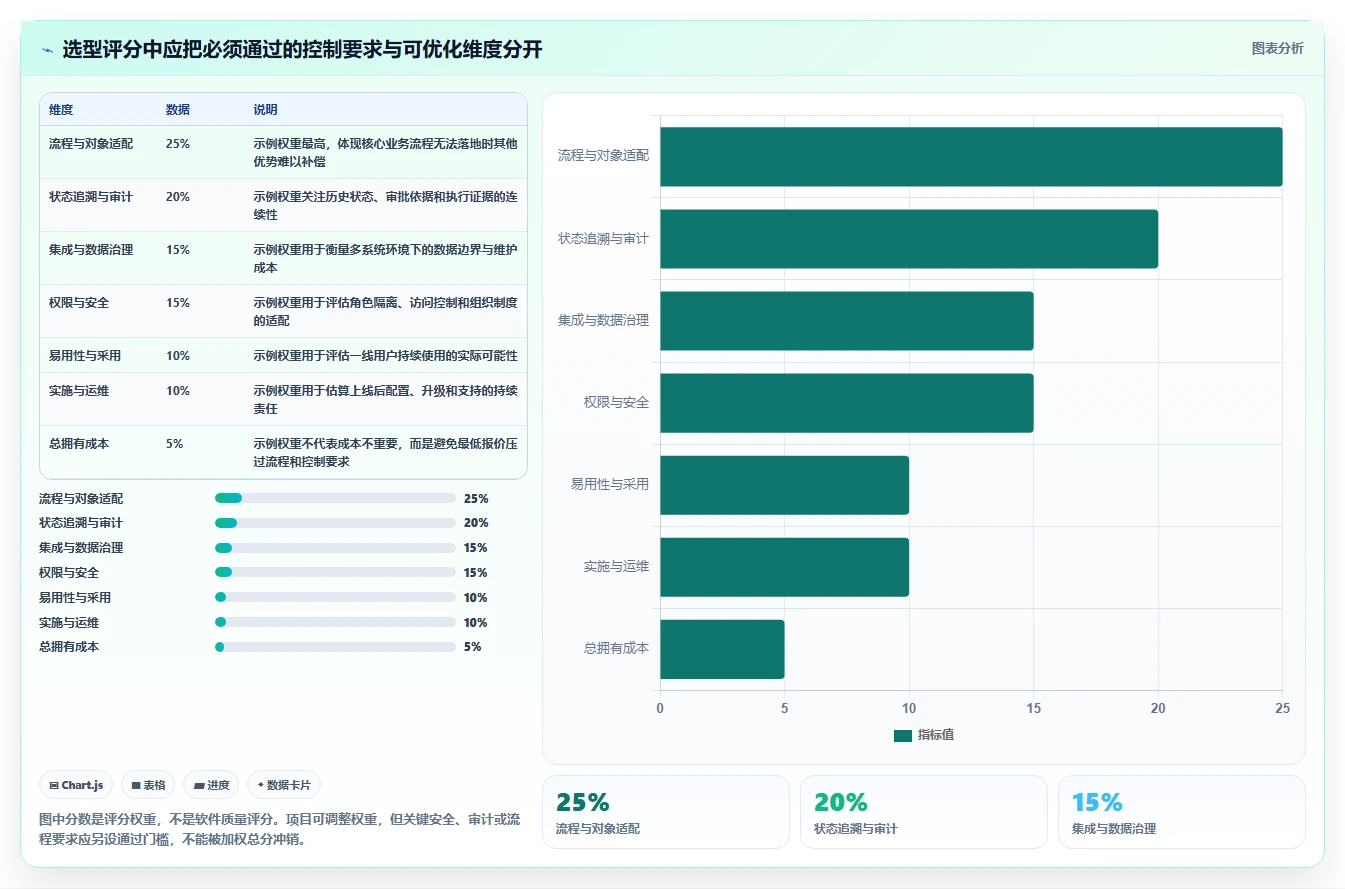
Task: Click the 数据 column header
Action: 178,109
